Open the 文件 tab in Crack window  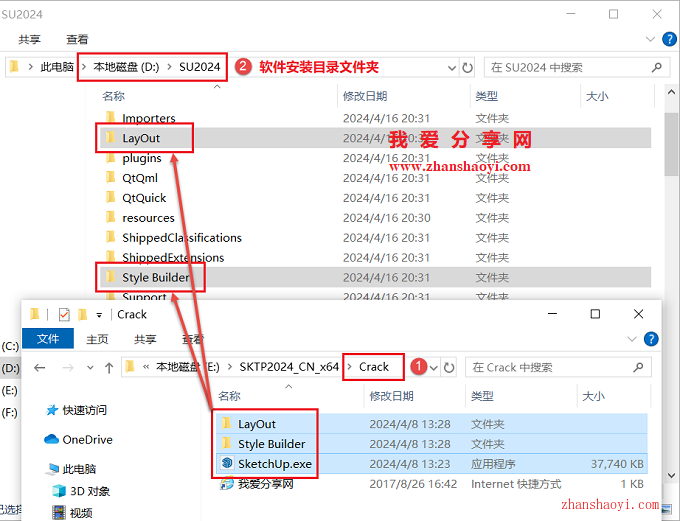48,338
